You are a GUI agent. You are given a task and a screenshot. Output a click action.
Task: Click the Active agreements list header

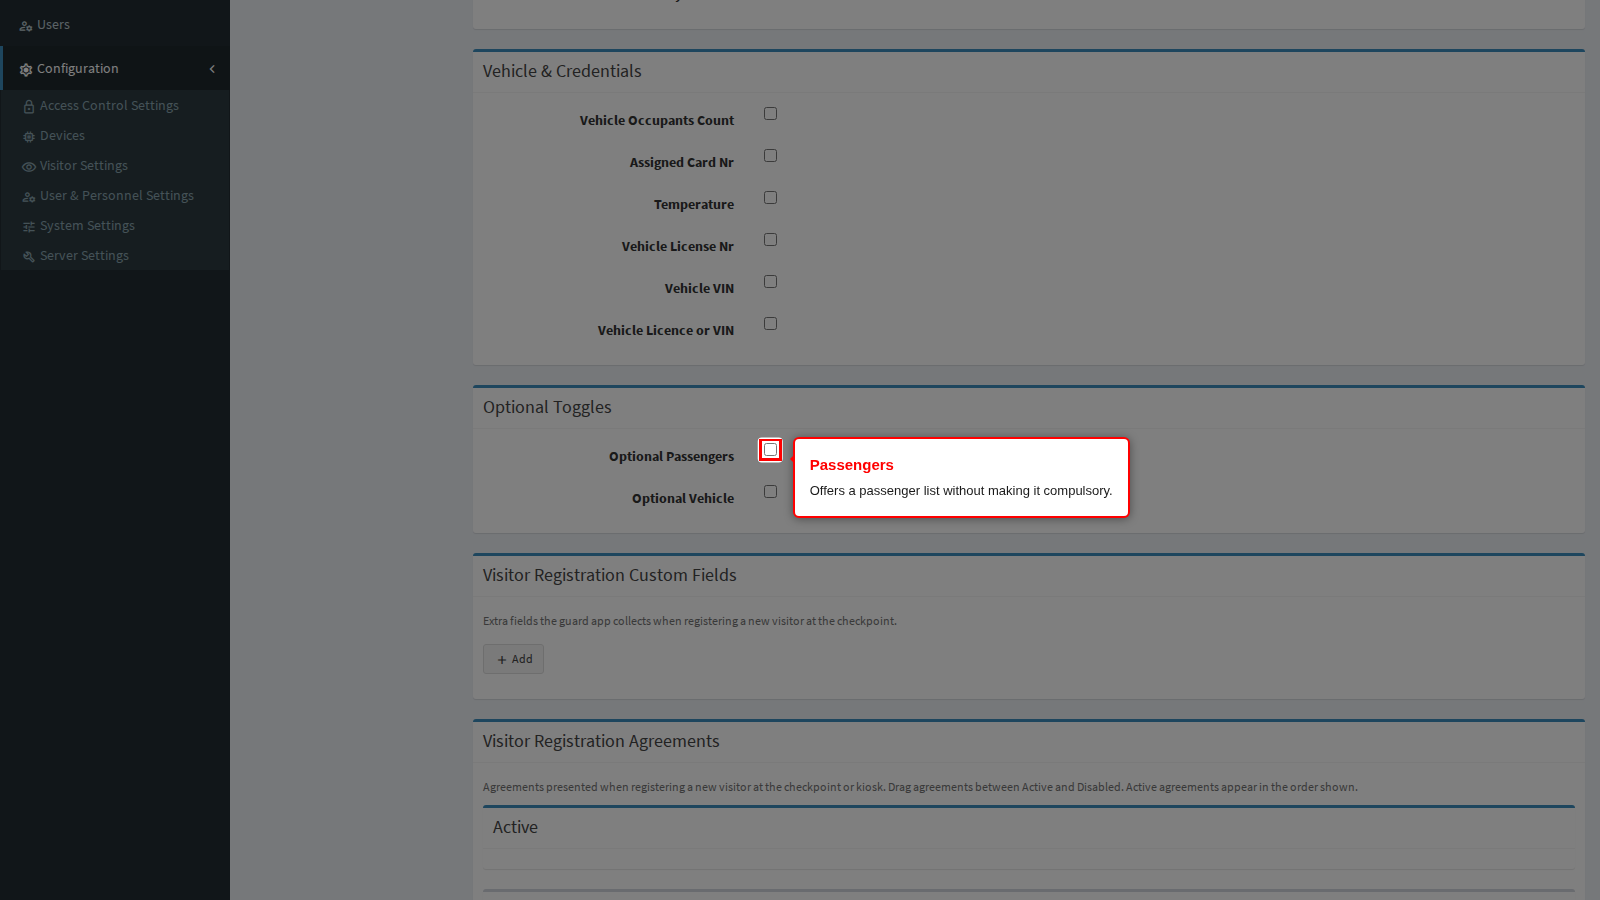[515, 827]
